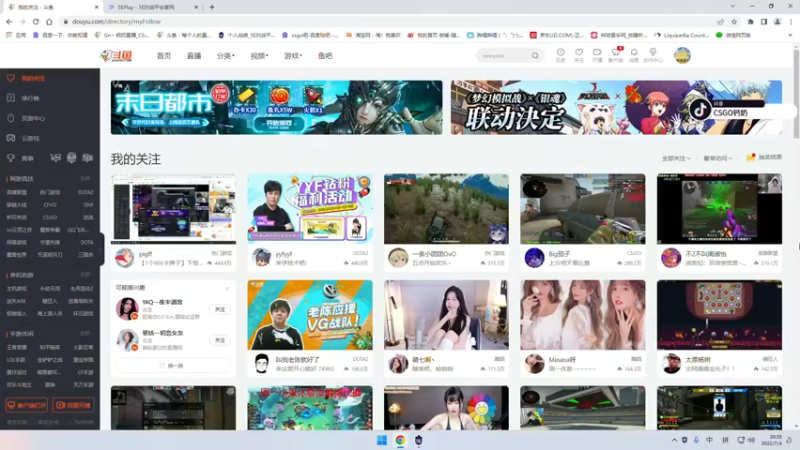800x450 pixels.
Task: Open a new browser tab
Action: point(212,7)
